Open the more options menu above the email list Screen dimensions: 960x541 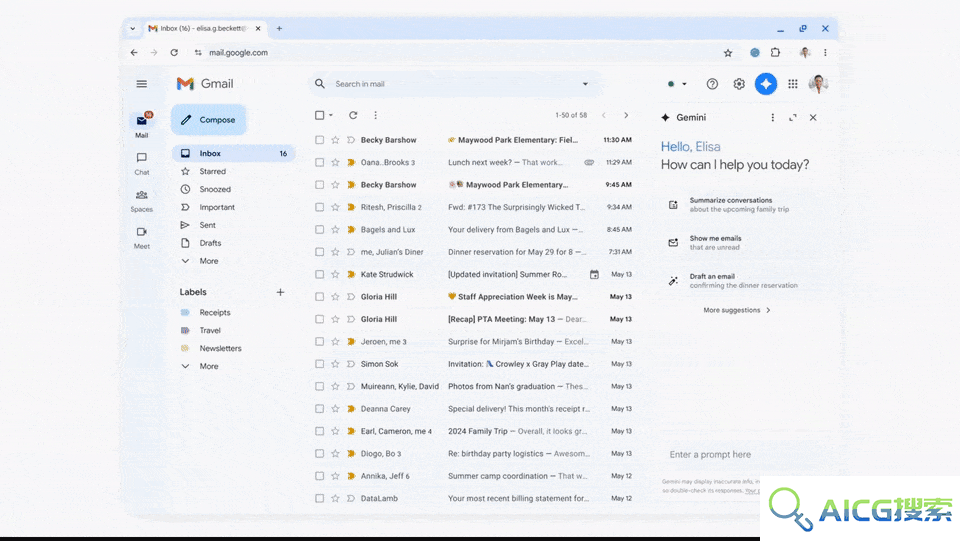[x=375, y=115]
